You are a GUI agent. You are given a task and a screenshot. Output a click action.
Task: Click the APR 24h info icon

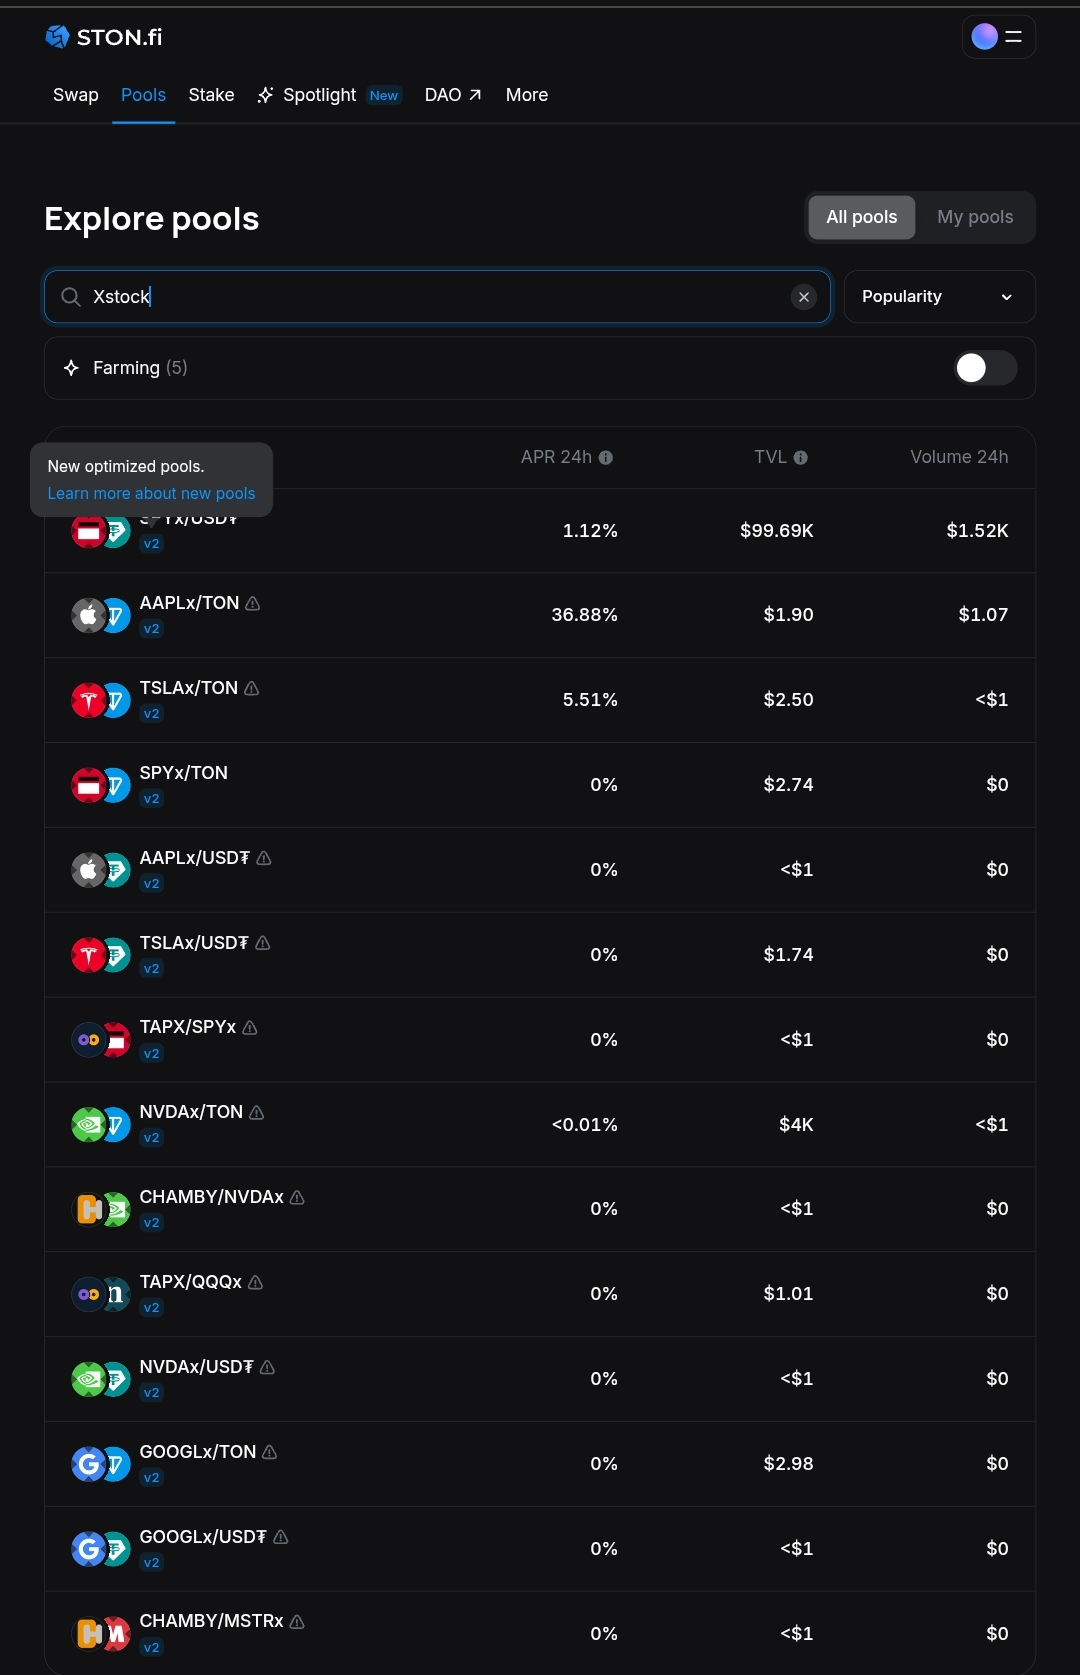point(606,458)
